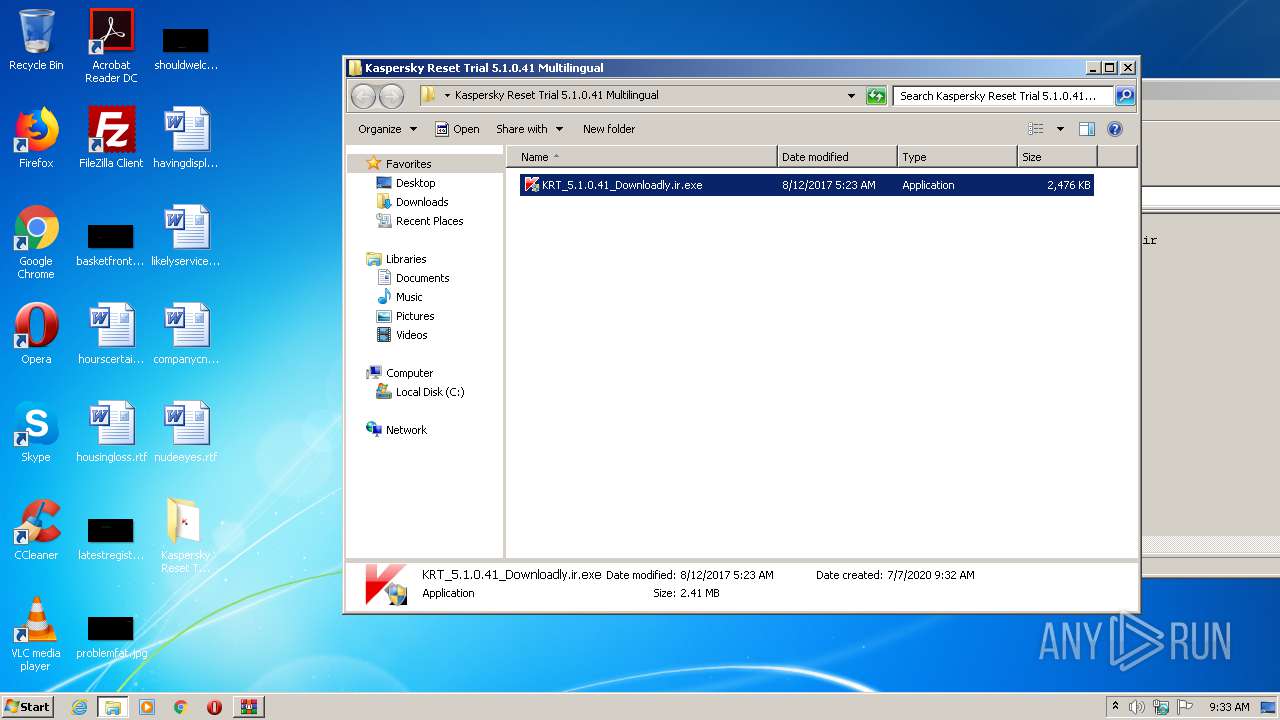Viewport: 1280px width, 720px height.
Task: Launch CCleaner desktop shortcut
Action: pyautogui.click(x=36, y=530)
